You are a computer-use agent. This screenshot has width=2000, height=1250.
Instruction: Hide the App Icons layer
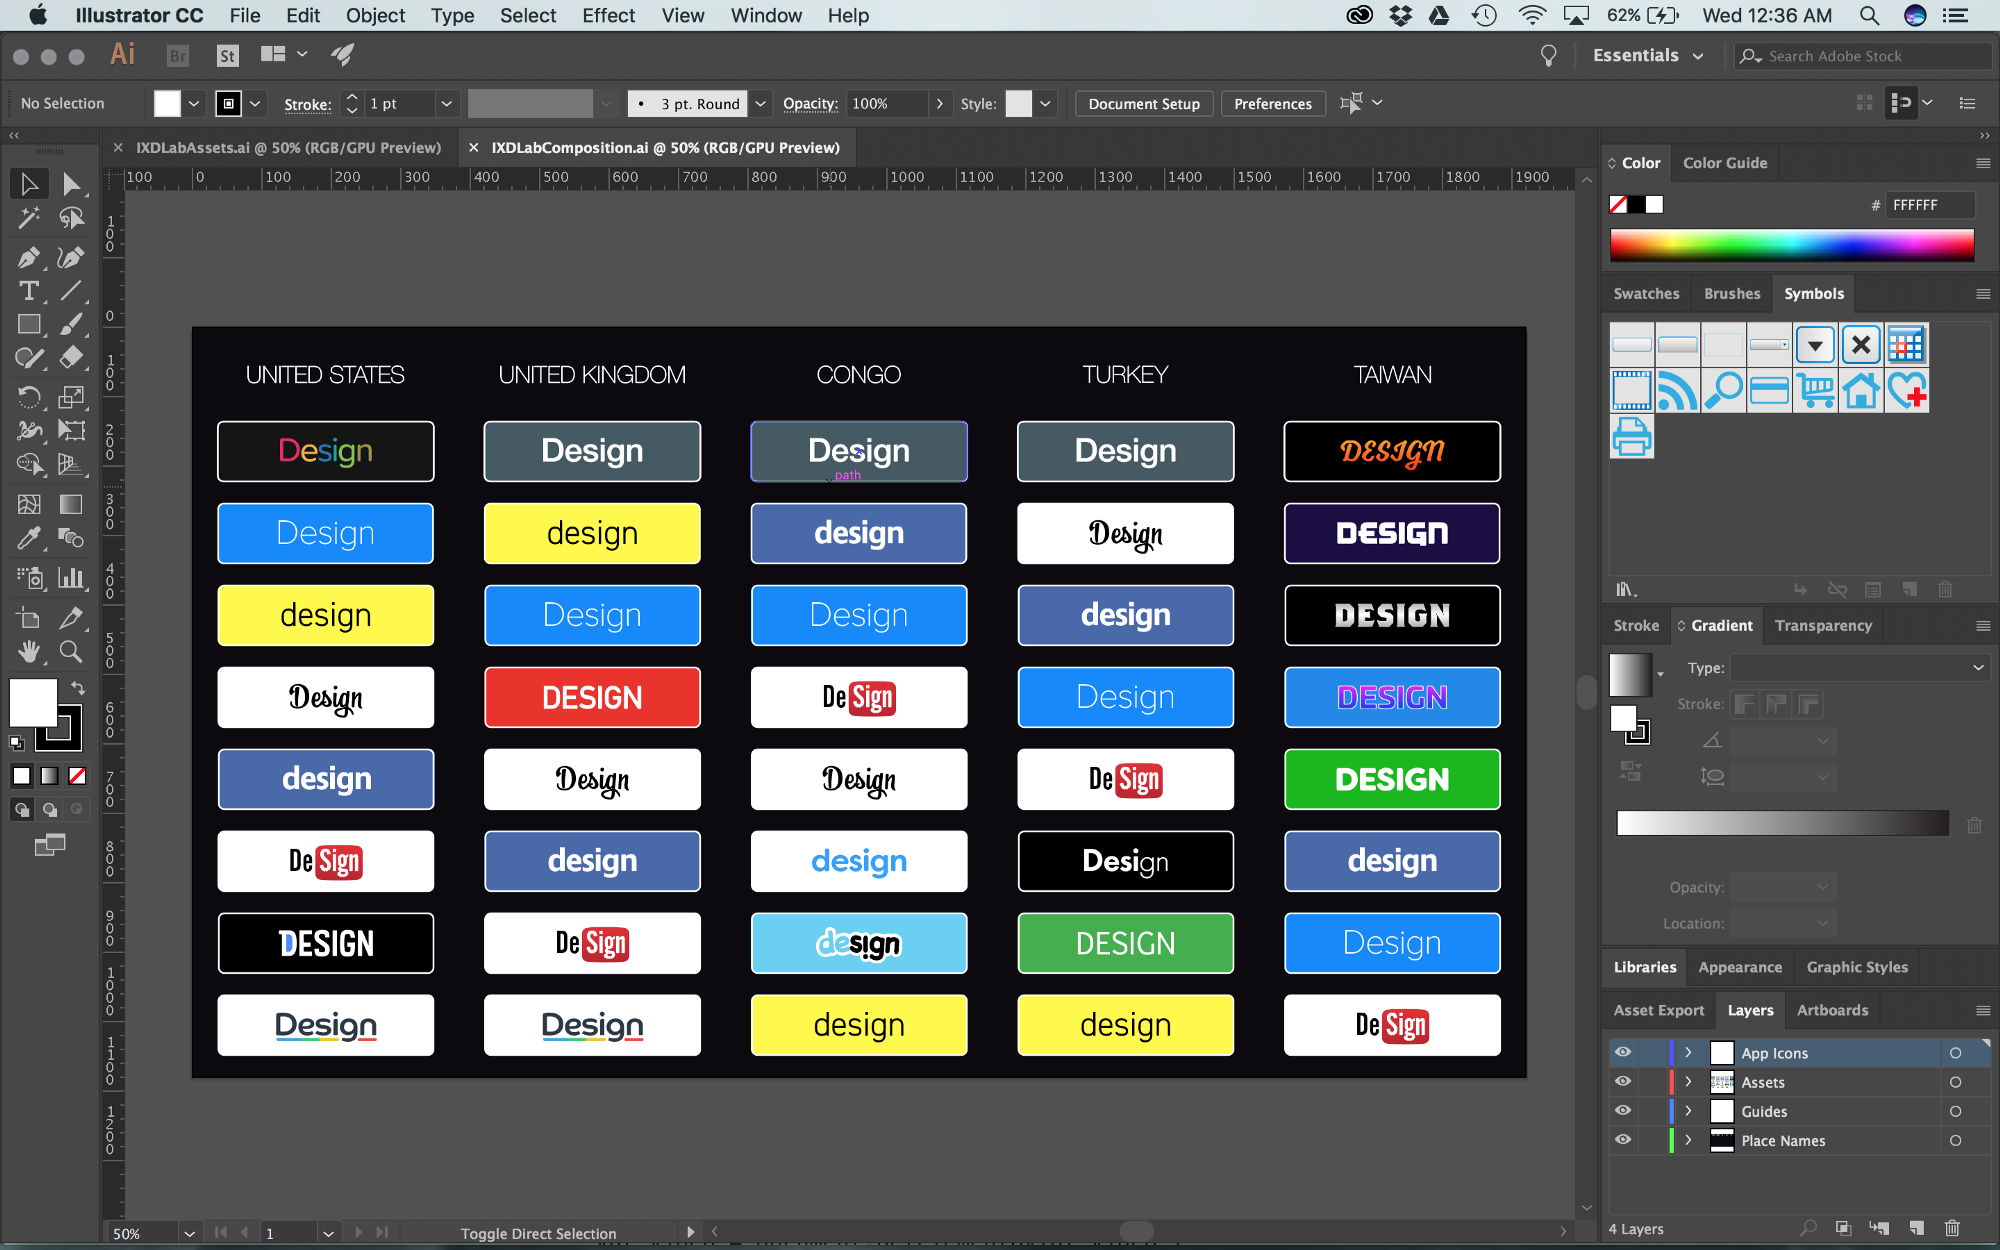click(x=1623, y=1052)
